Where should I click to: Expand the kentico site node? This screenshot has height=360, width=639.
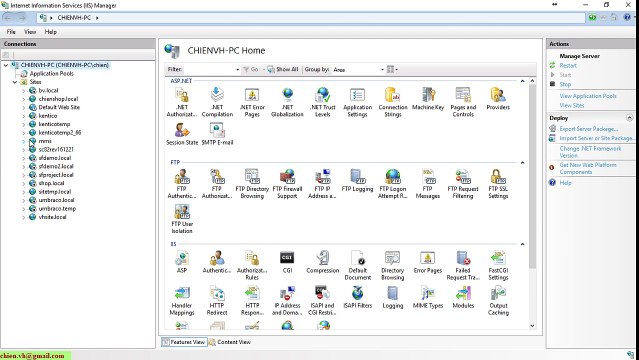[24, 116]
